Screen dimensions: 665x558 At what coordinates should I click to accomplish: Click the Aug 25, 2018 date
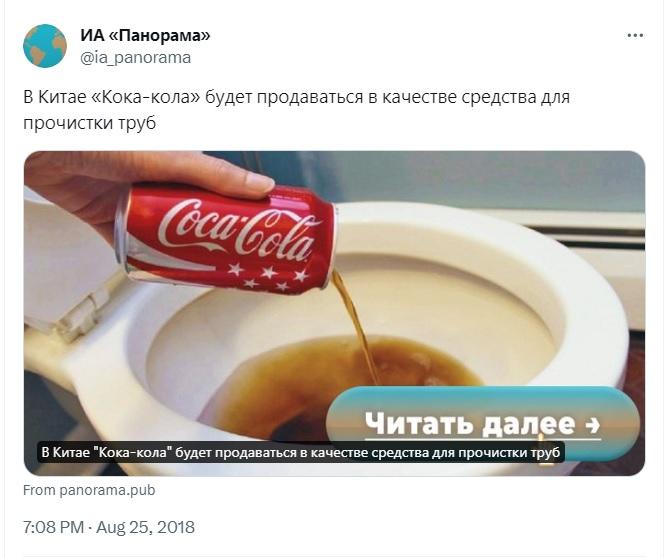[145, 527]
